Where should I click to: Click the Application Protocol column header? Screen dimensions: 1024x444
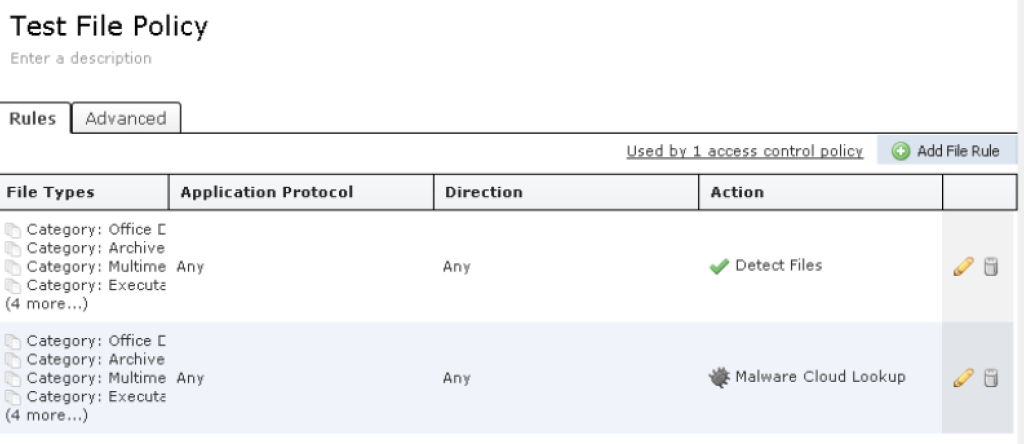pyautogui.click(x=267, y=193)
